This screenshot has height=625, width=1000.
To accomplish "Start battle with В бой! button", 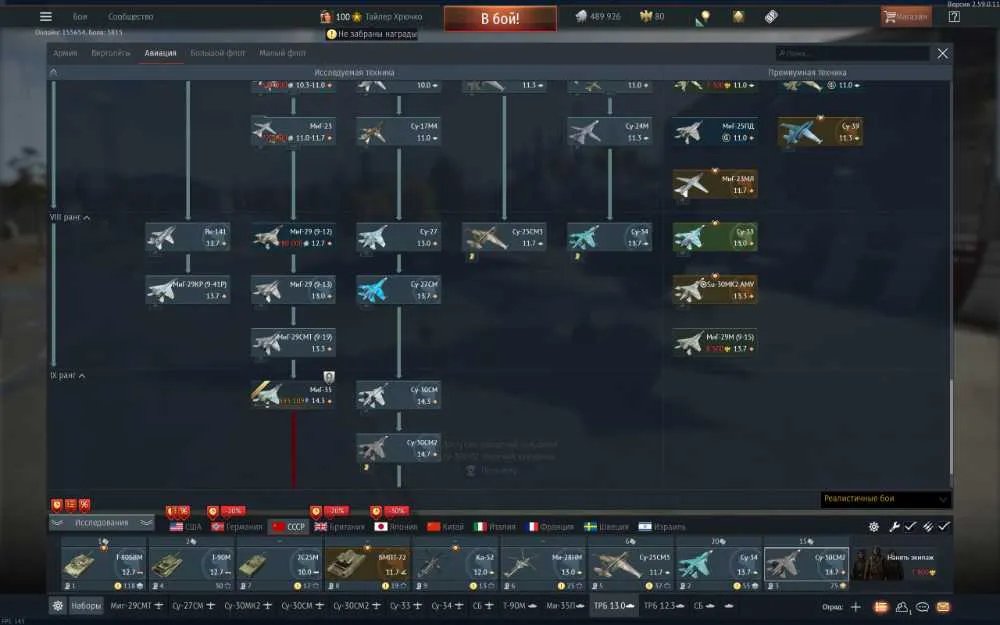I will point(500,18).
